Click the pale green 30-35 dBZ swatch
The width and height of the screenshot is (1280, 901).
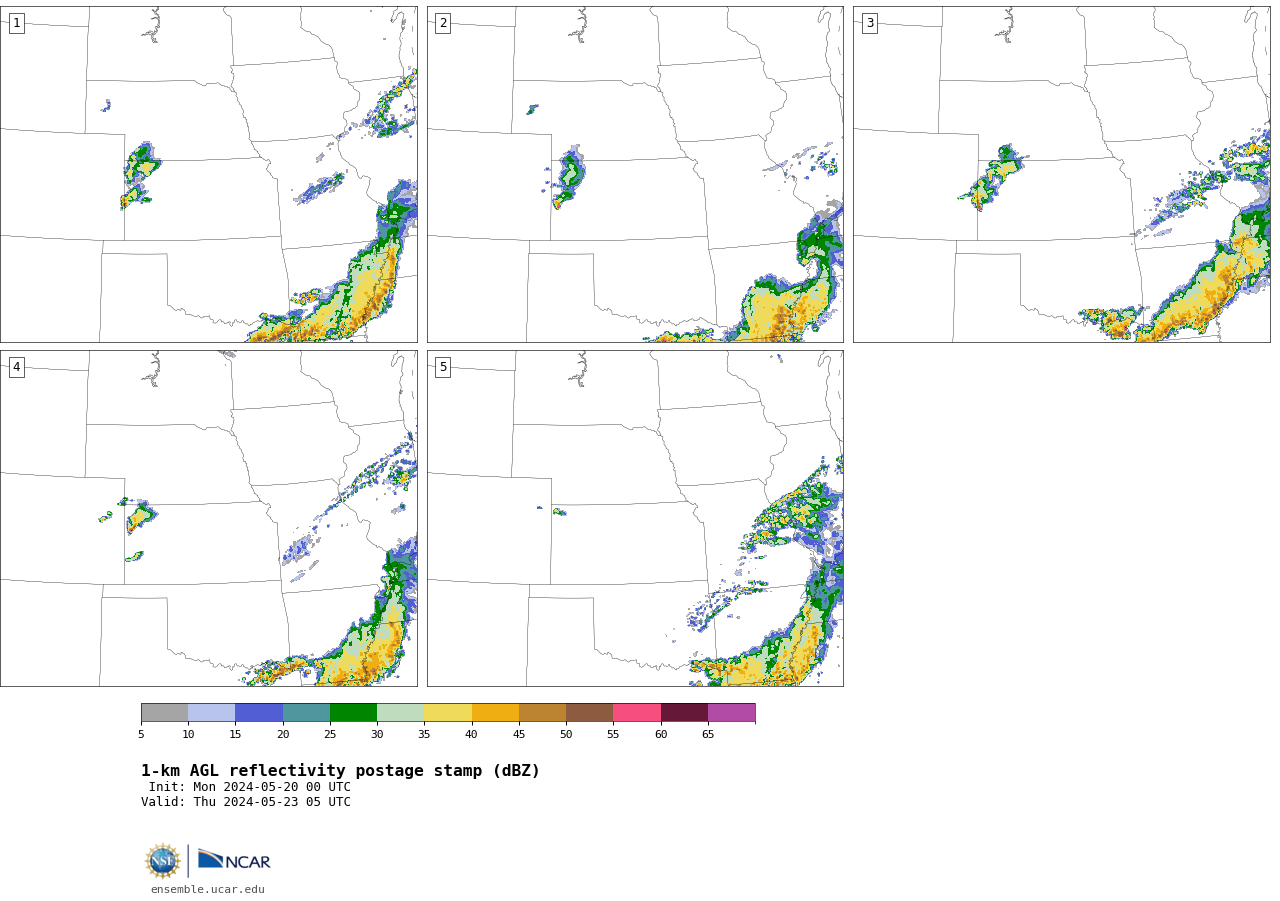400,713
